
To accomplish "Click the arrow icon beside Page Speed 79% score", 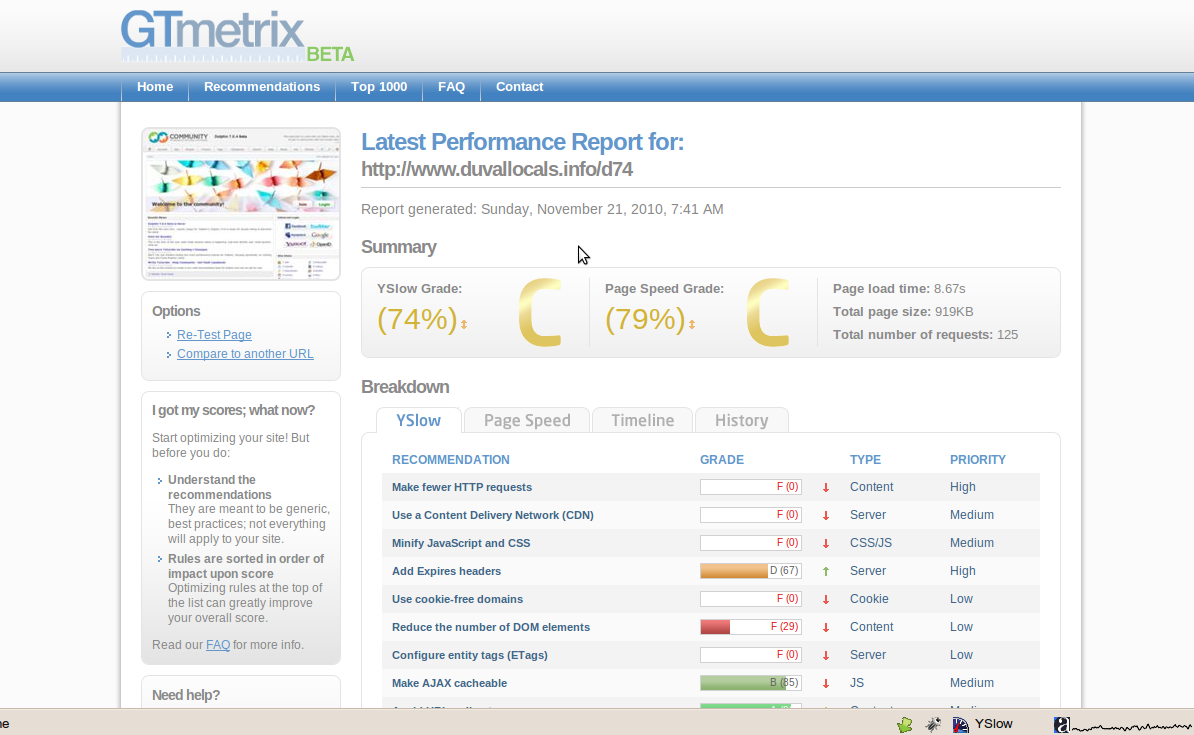I will click(692, 324).
